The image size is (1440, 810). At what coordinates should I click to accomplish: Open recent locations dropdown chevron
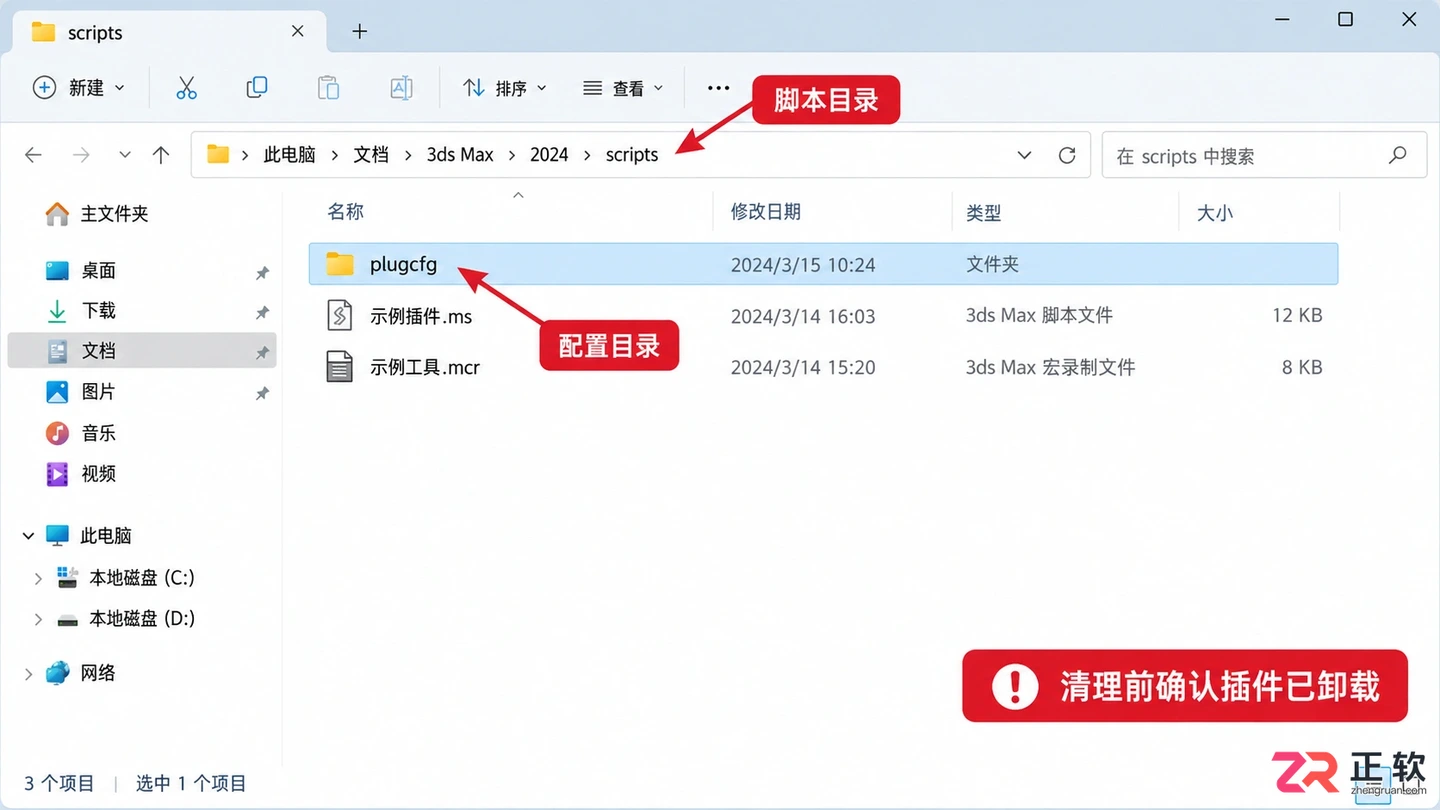point(125,155)
